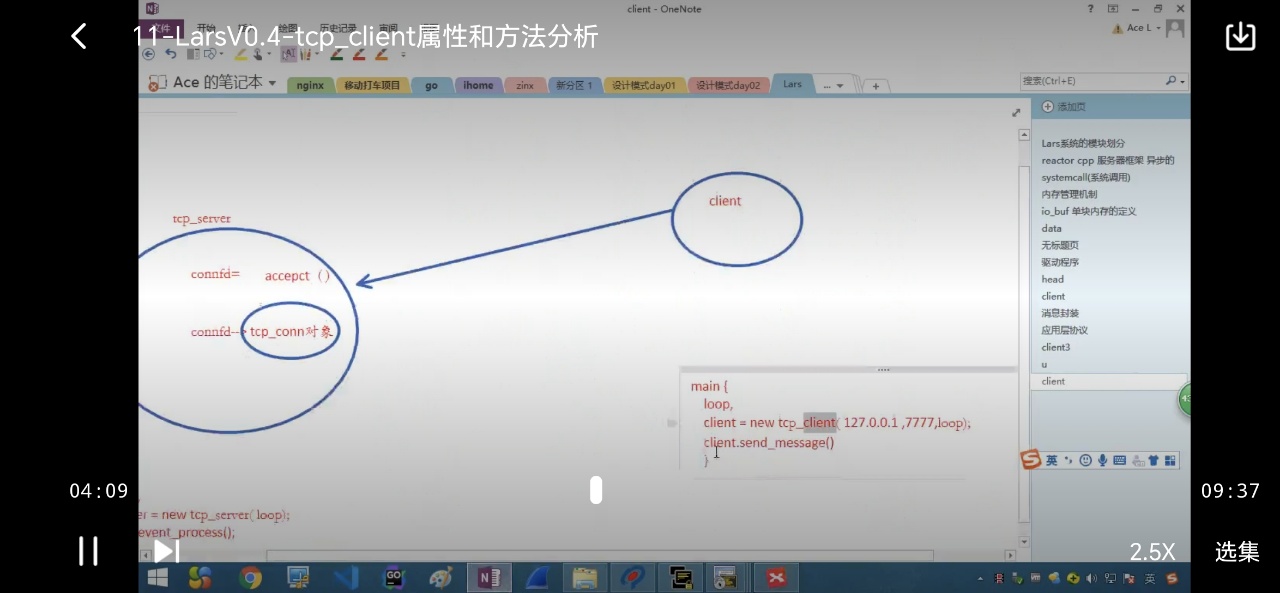Screen dimensions: 1280x593
Task: Expand the page to full view
Action: point(1017,113)
